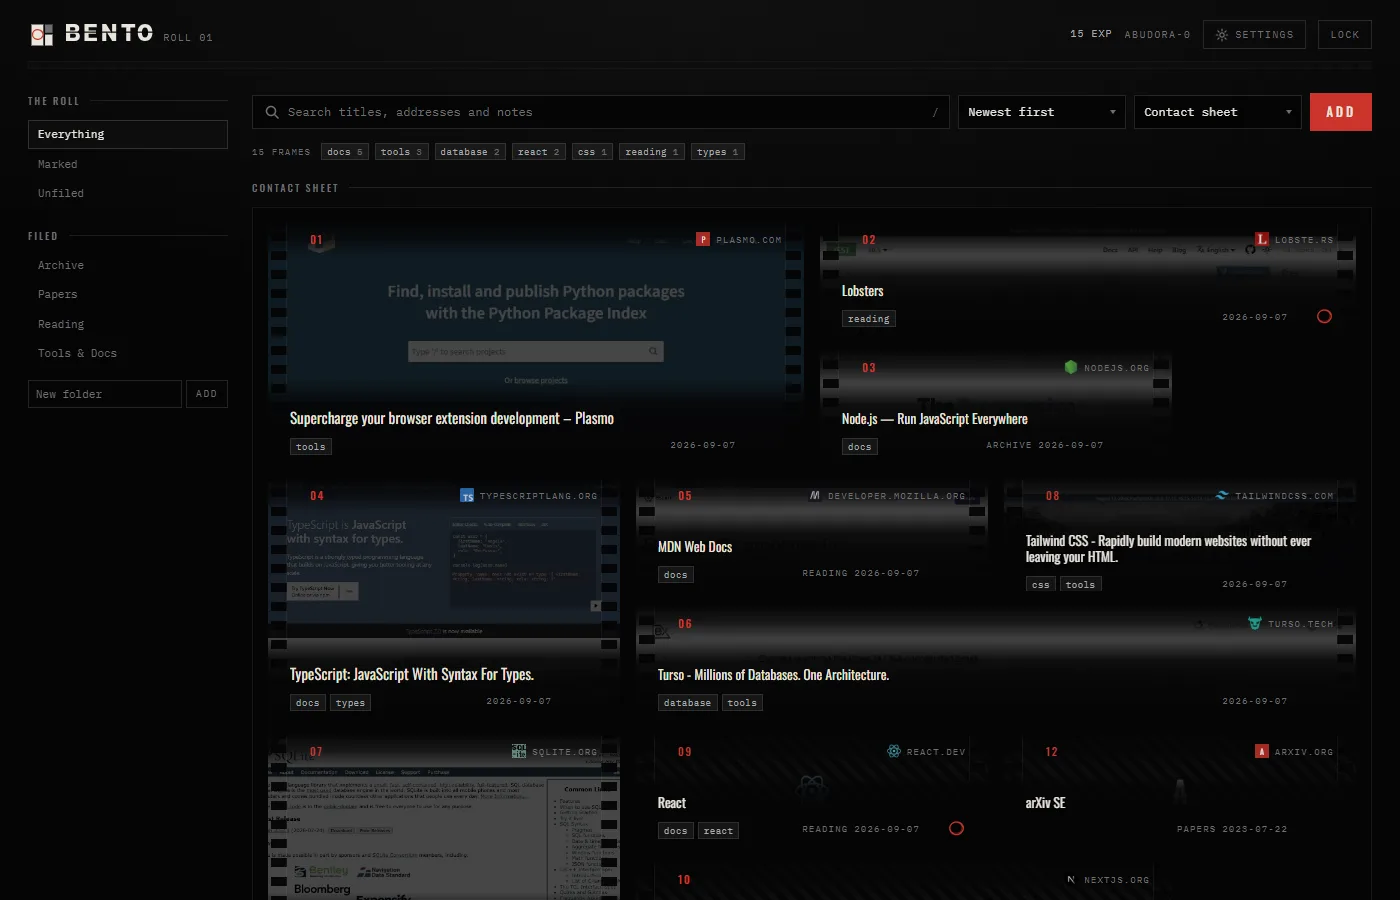Open the Turso bookmark title

point(774,675)
